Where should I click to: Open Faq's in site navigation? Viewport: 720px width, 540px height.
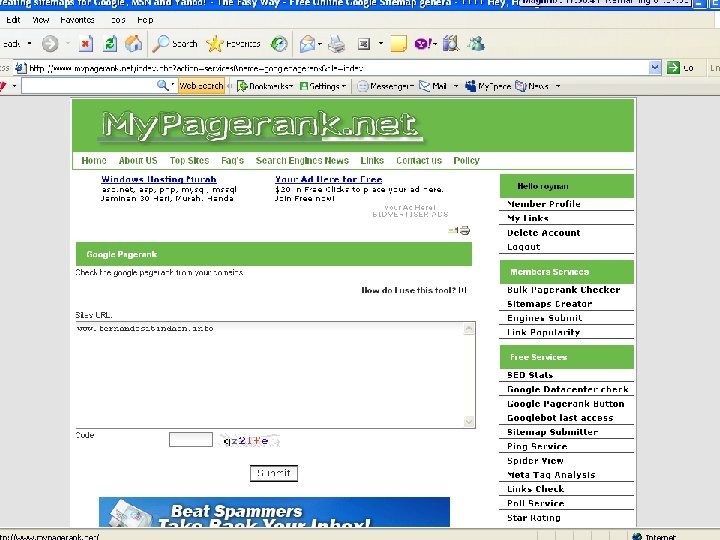coord(232,160)
